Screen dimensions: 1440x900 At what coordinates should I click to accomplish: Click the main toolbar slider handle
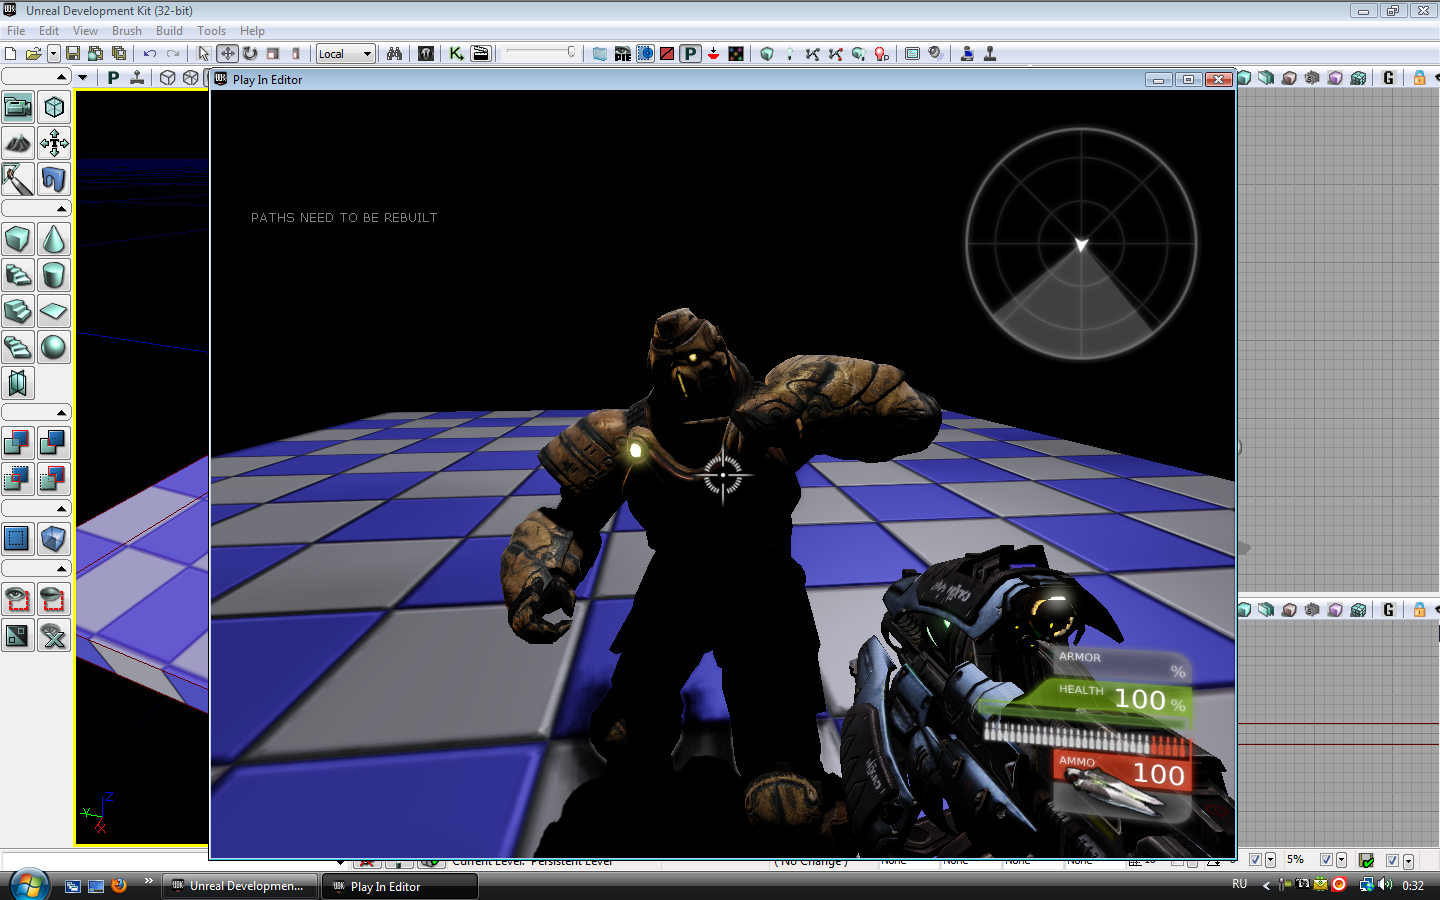coord(571,52)
